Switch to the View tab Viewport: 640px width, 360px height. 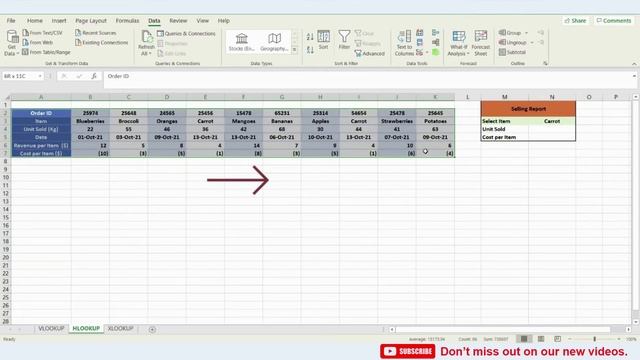tap(202, 20)
